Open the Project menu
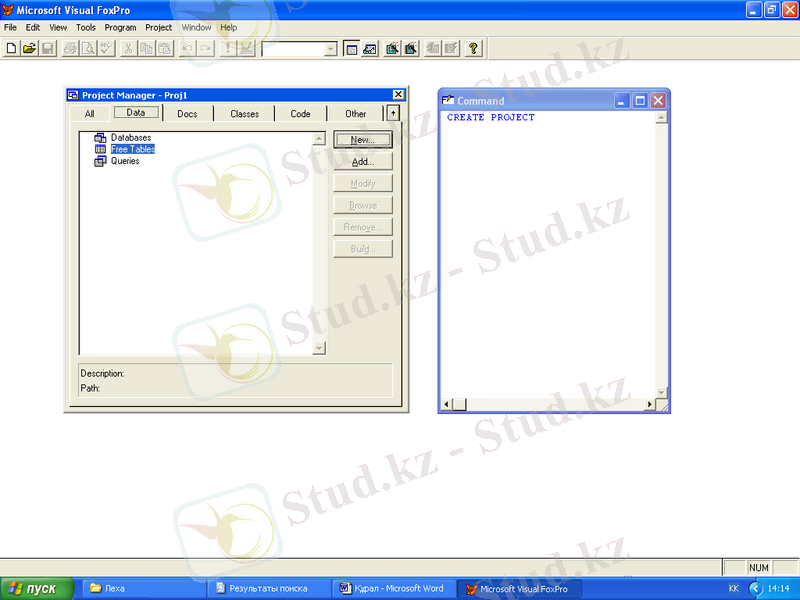Screen dimensions: 800x600 point(158,28)
